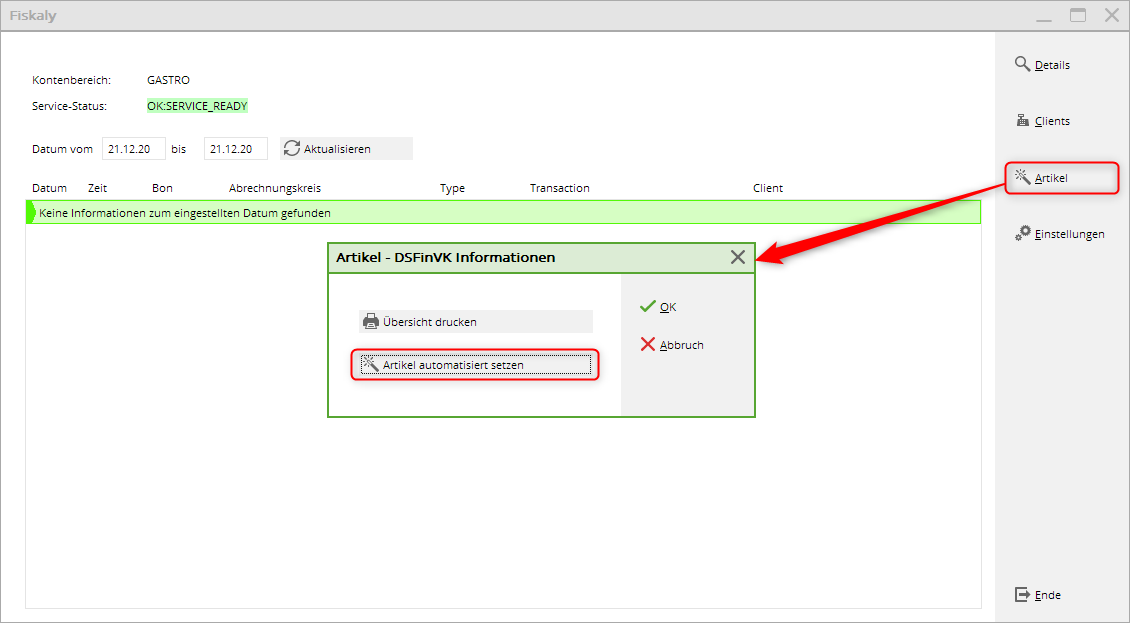This screenshot has width=1130, height=623.
Task: Cancel dialog with Abbruch
Action: click(x=672, y=345)
